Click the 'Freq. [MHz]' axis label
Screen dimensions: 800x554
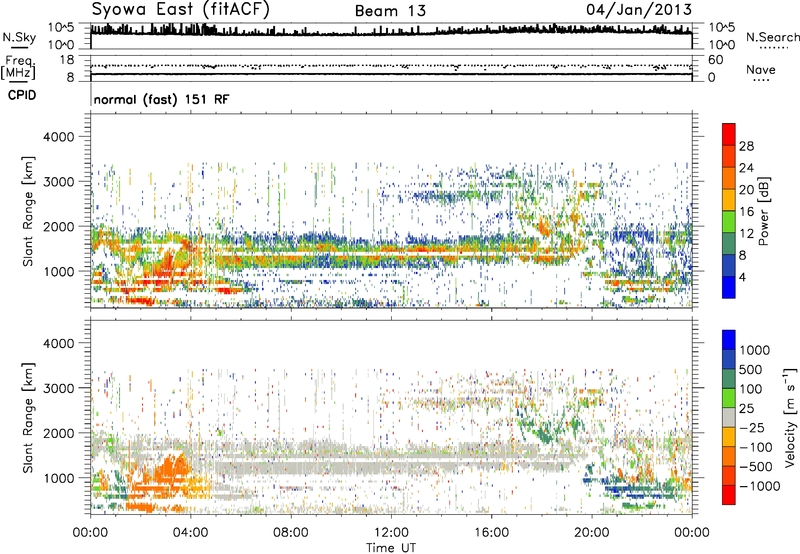click(x=19, y=67)
